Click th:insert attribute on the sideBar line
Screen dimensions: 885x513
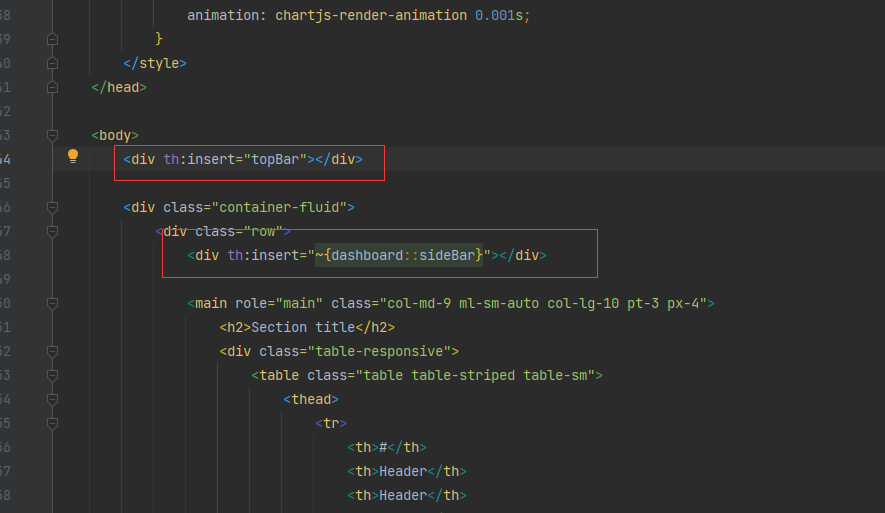[263, 256]
